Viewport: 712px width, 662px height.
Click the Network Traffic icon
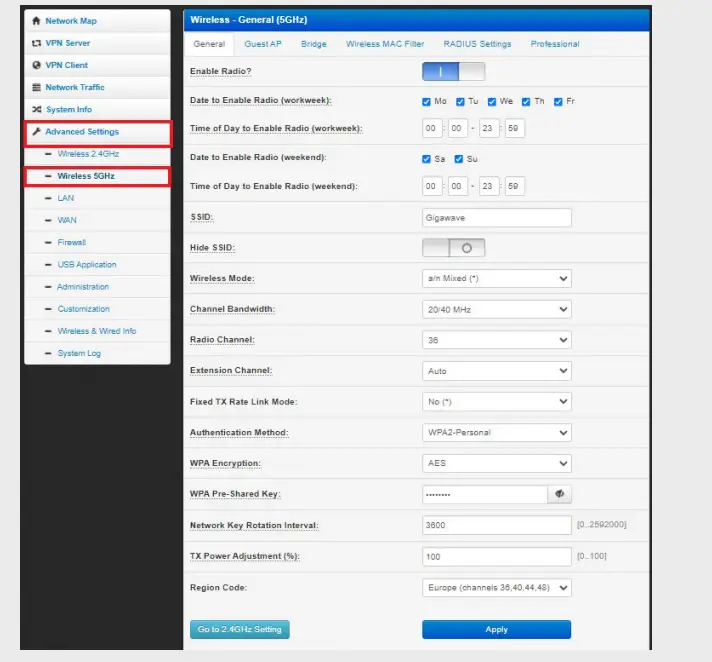36,87
